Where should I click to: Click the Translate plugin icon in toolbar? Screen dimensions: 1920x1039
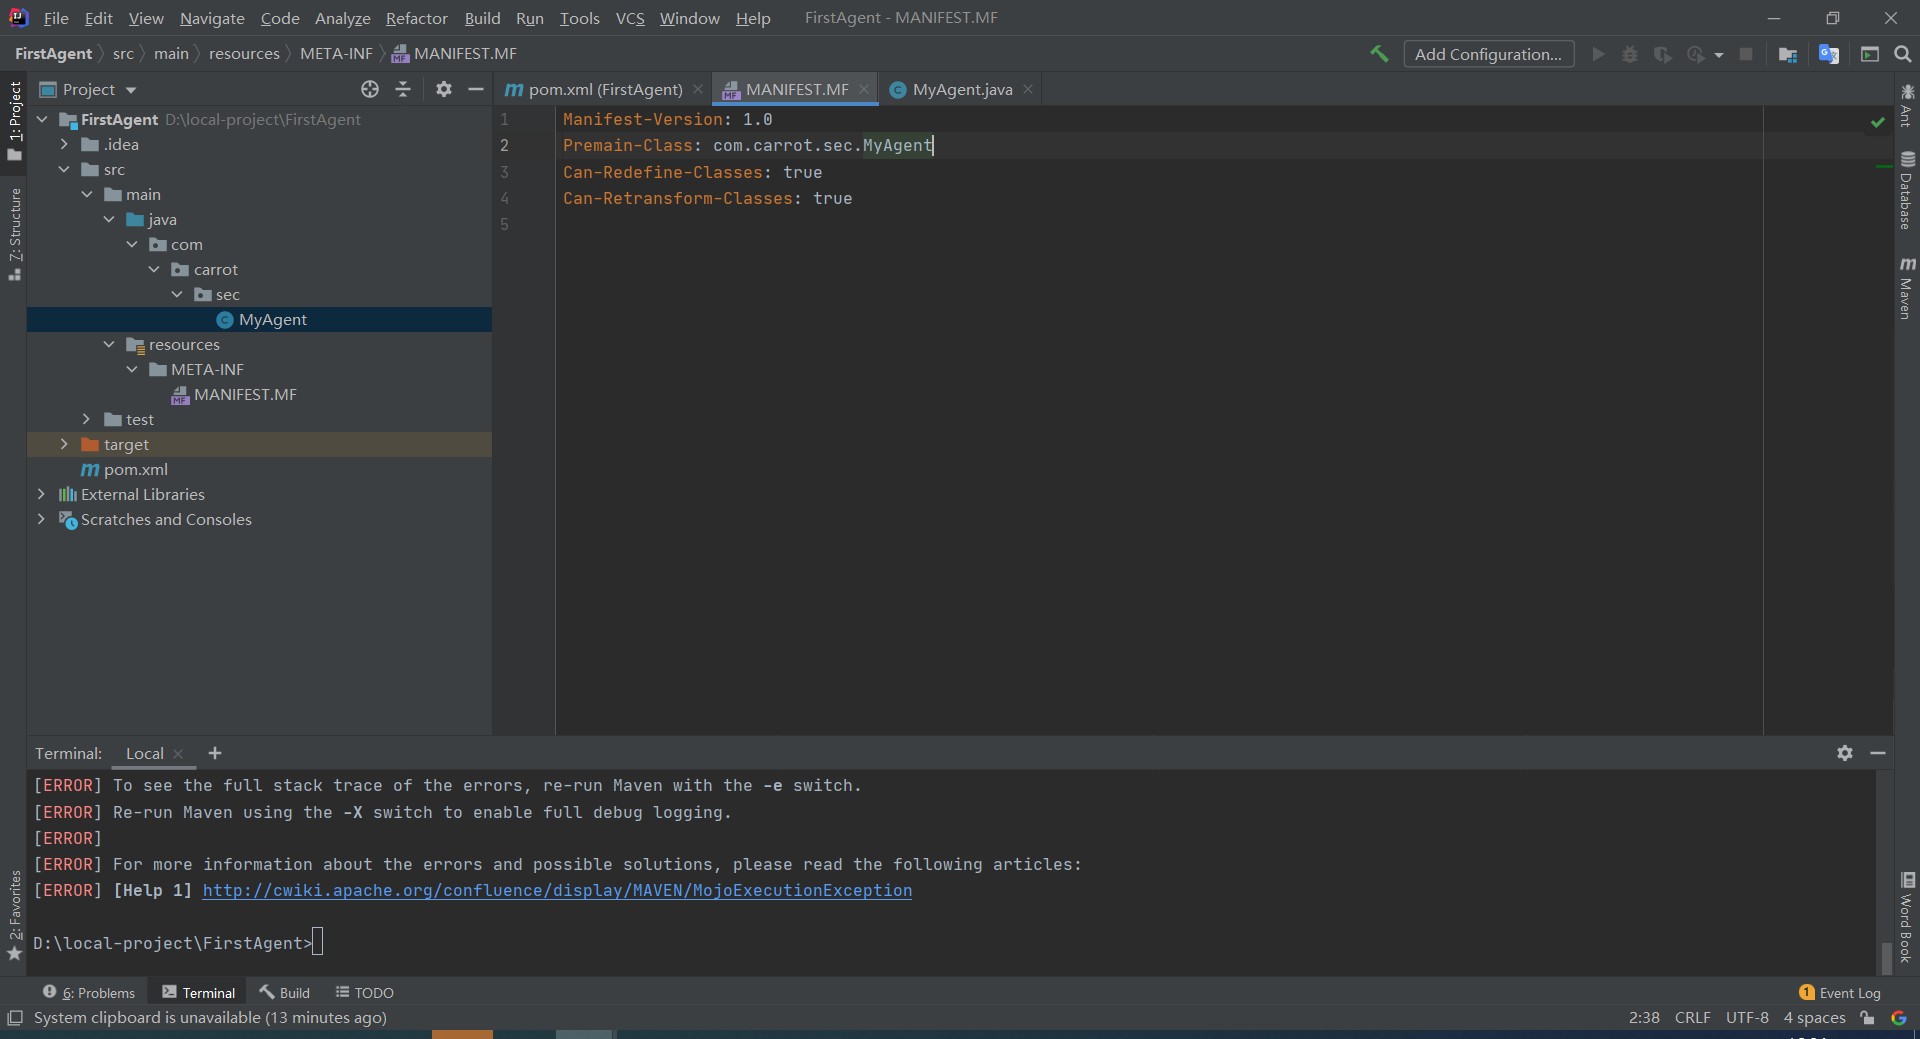tap(1829, 54)
